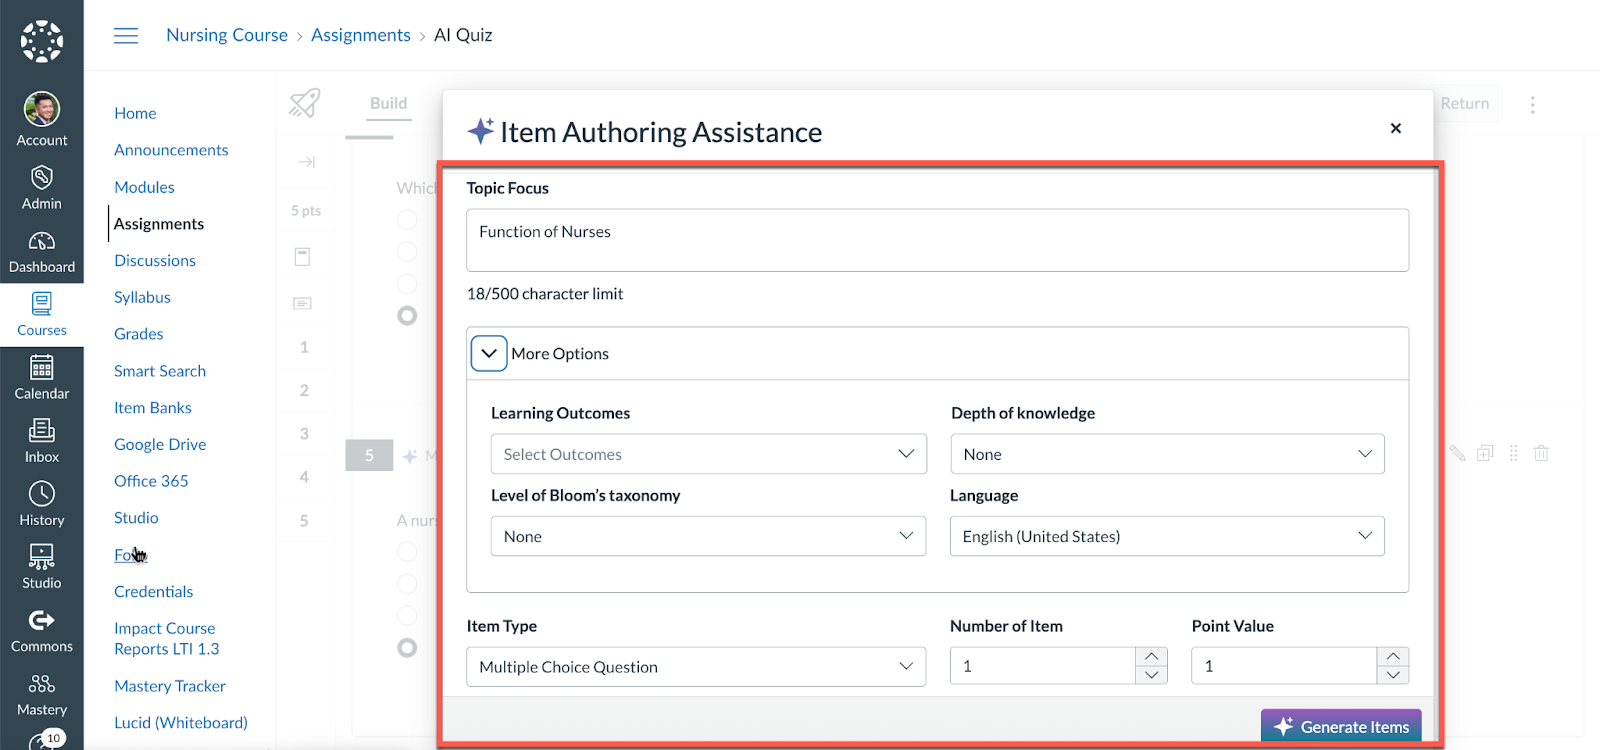Toggle the hamburger course menu

tap(126, 36)
